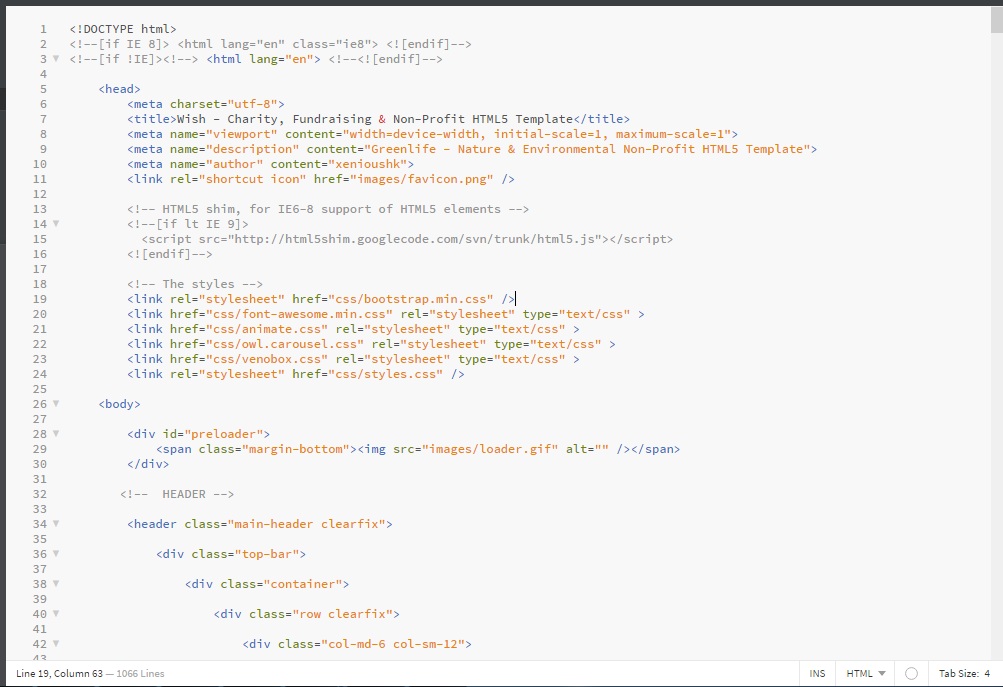1003x687 pixels.
Task: Click the 1066 Lines count in status bar
Action: [x=140, y=674]
